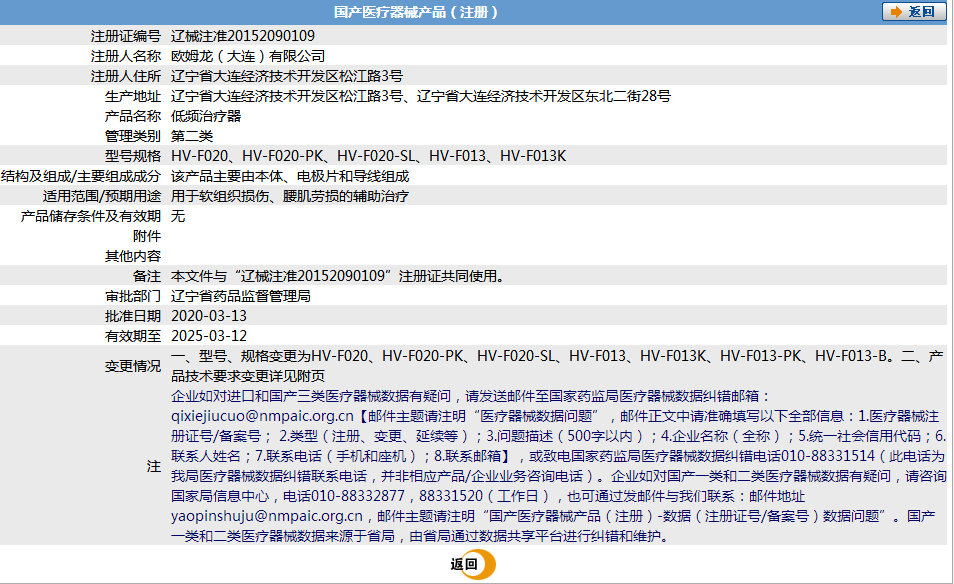Click the label 备注
The height and width of the screenshot is (584, 954).
tap(147, 276)
